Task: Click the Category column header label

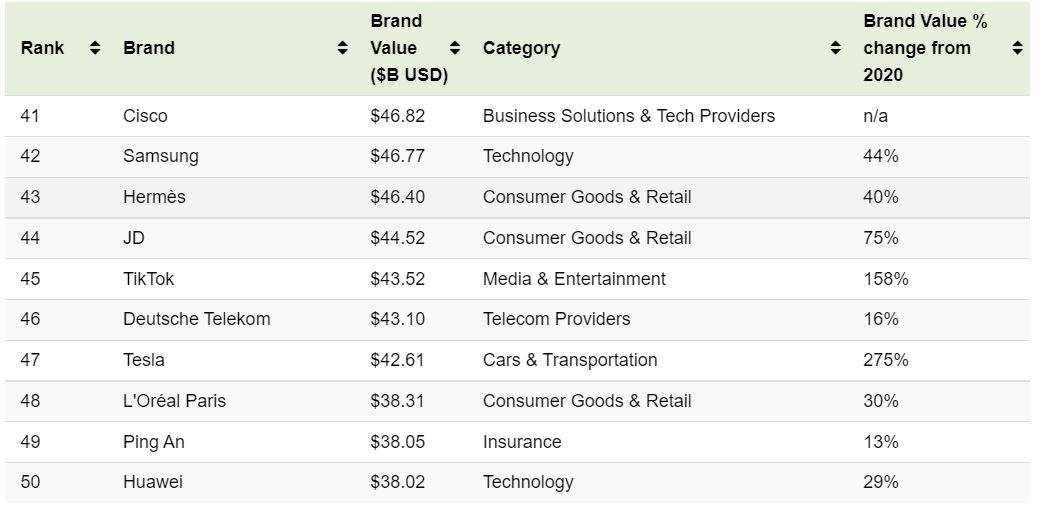Action: [521, 48]
